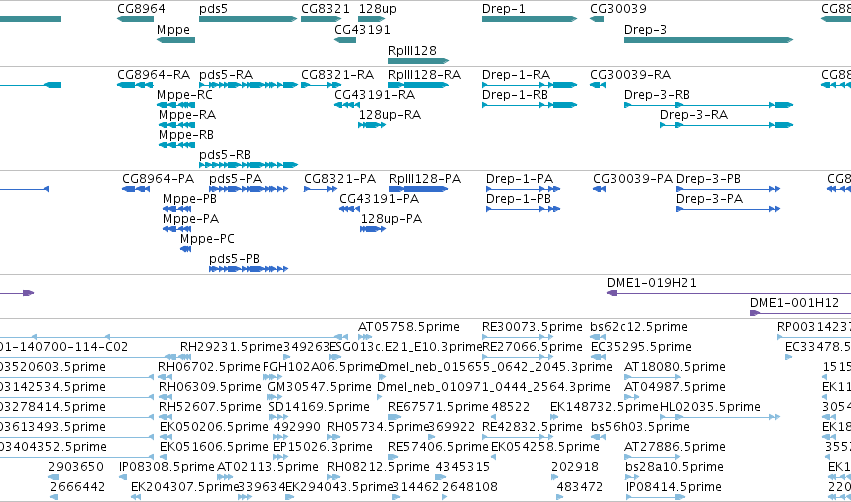The image size is (851, 502).
Task: Click the Drep-3 gene feature bar
Action: click(708, 40)
